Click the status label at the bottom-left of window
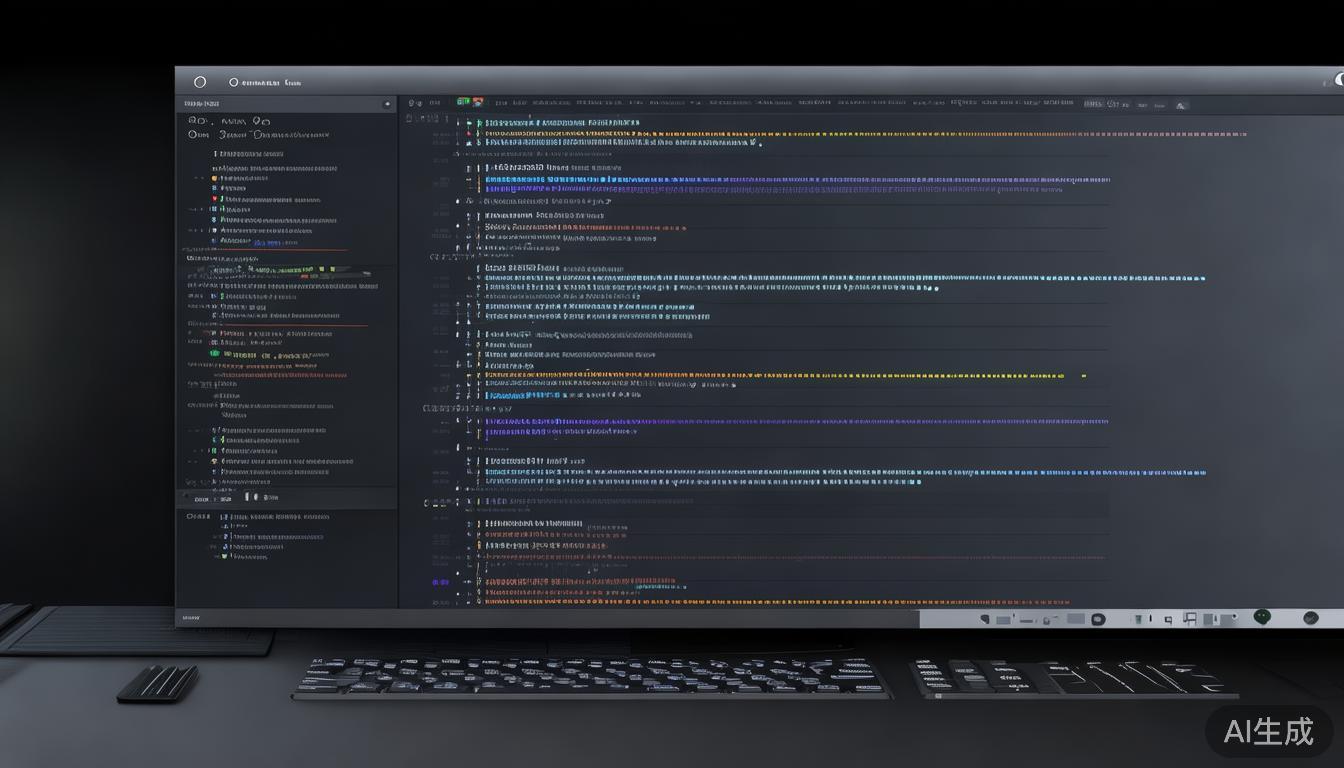1344x768 pixels. [189, 618]
